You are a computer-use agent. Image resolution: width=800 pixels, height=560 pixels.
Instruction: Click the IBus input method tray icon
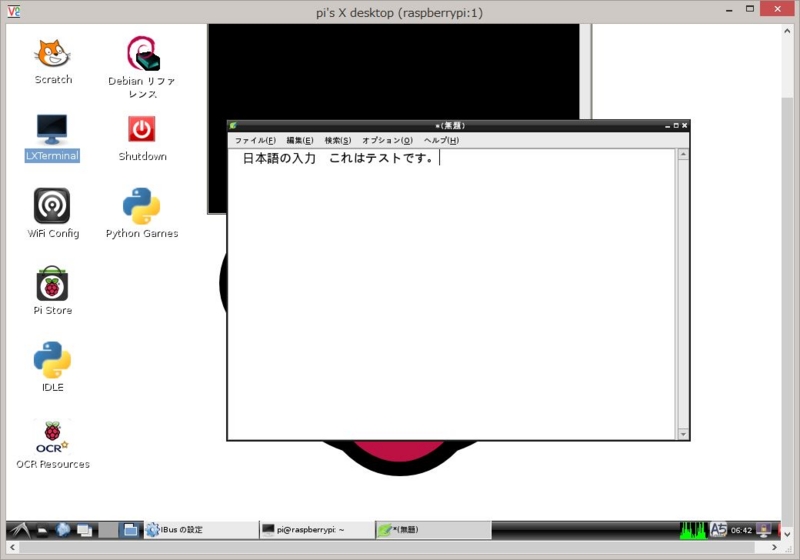pos(718,530)
